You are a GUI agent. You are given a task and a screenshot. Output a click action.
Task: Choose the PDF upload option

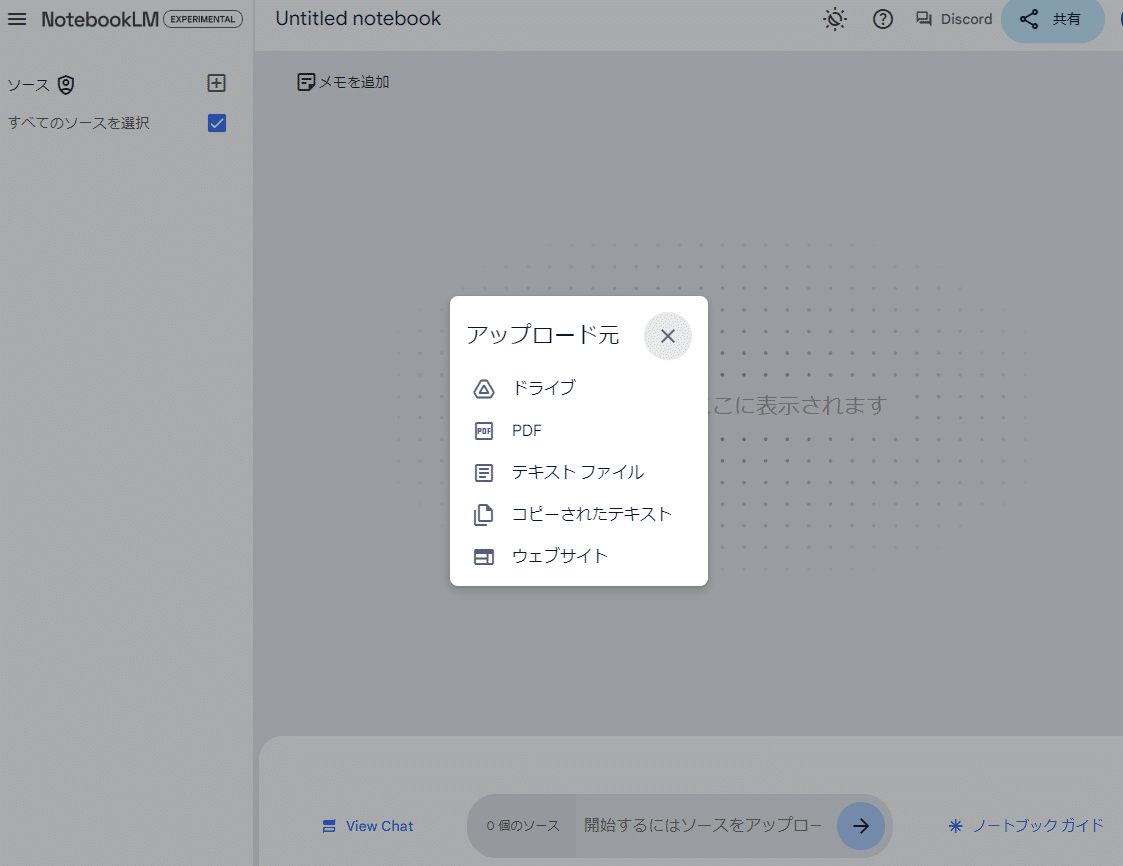pos(529,430)
